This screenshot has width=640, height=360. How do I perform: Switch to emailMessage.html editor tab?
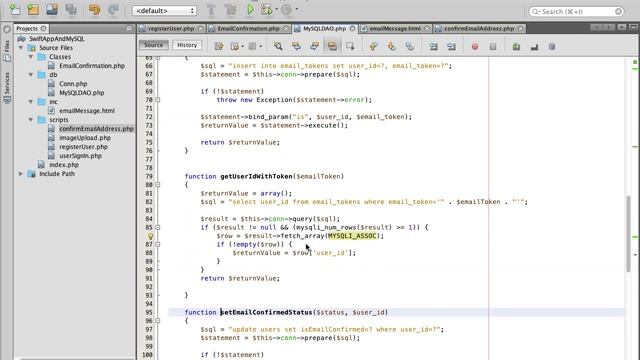[395, 29]
